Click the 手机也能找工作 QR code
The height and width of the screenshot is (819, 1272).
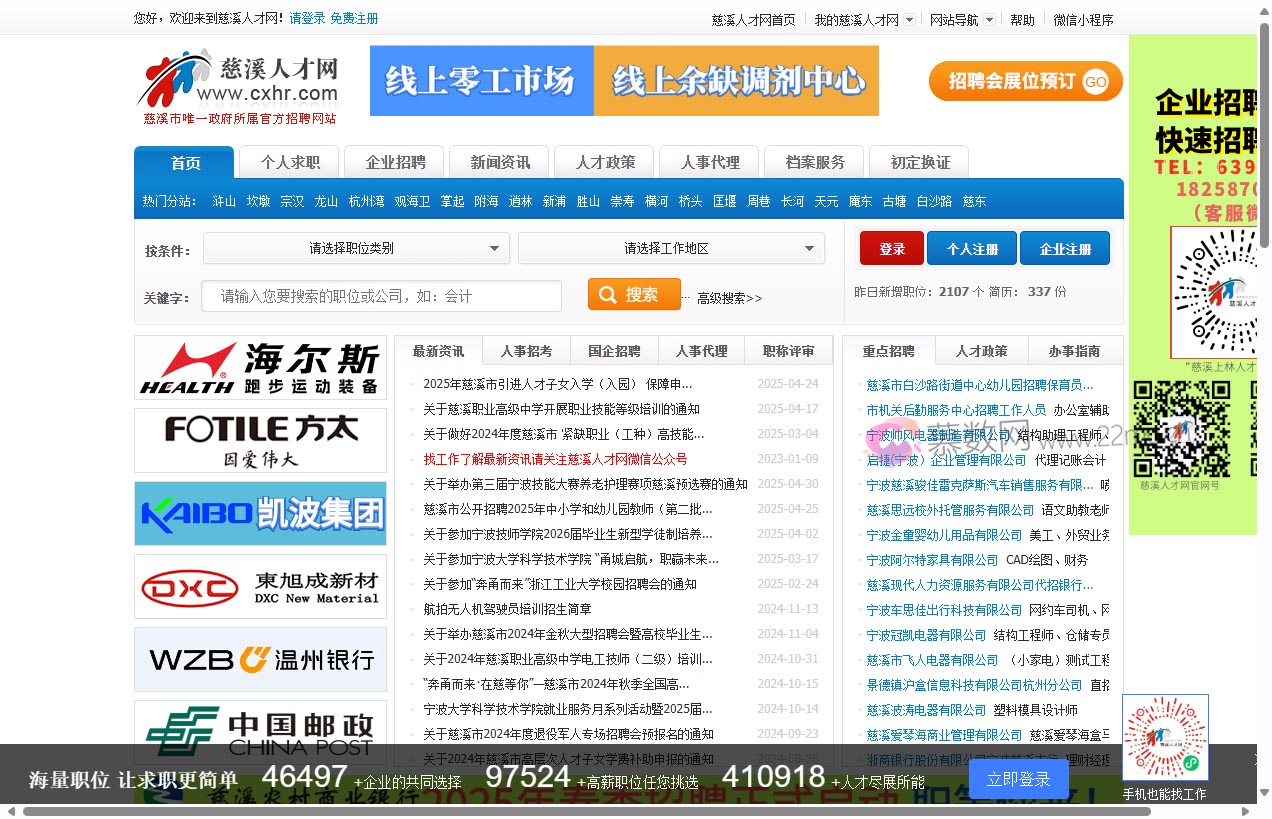[1165, 737]
